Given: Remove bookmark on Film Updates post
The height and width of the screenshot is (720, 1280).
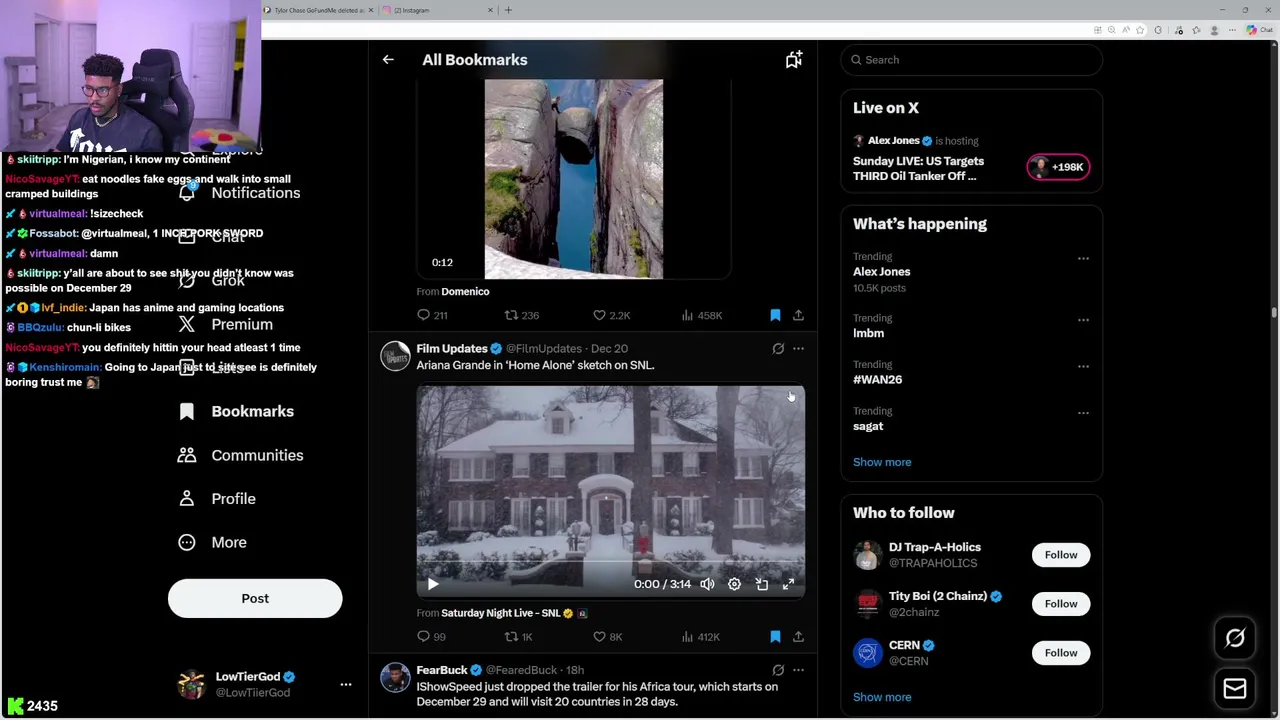Looking at the screenshot, I should [775, 637].
